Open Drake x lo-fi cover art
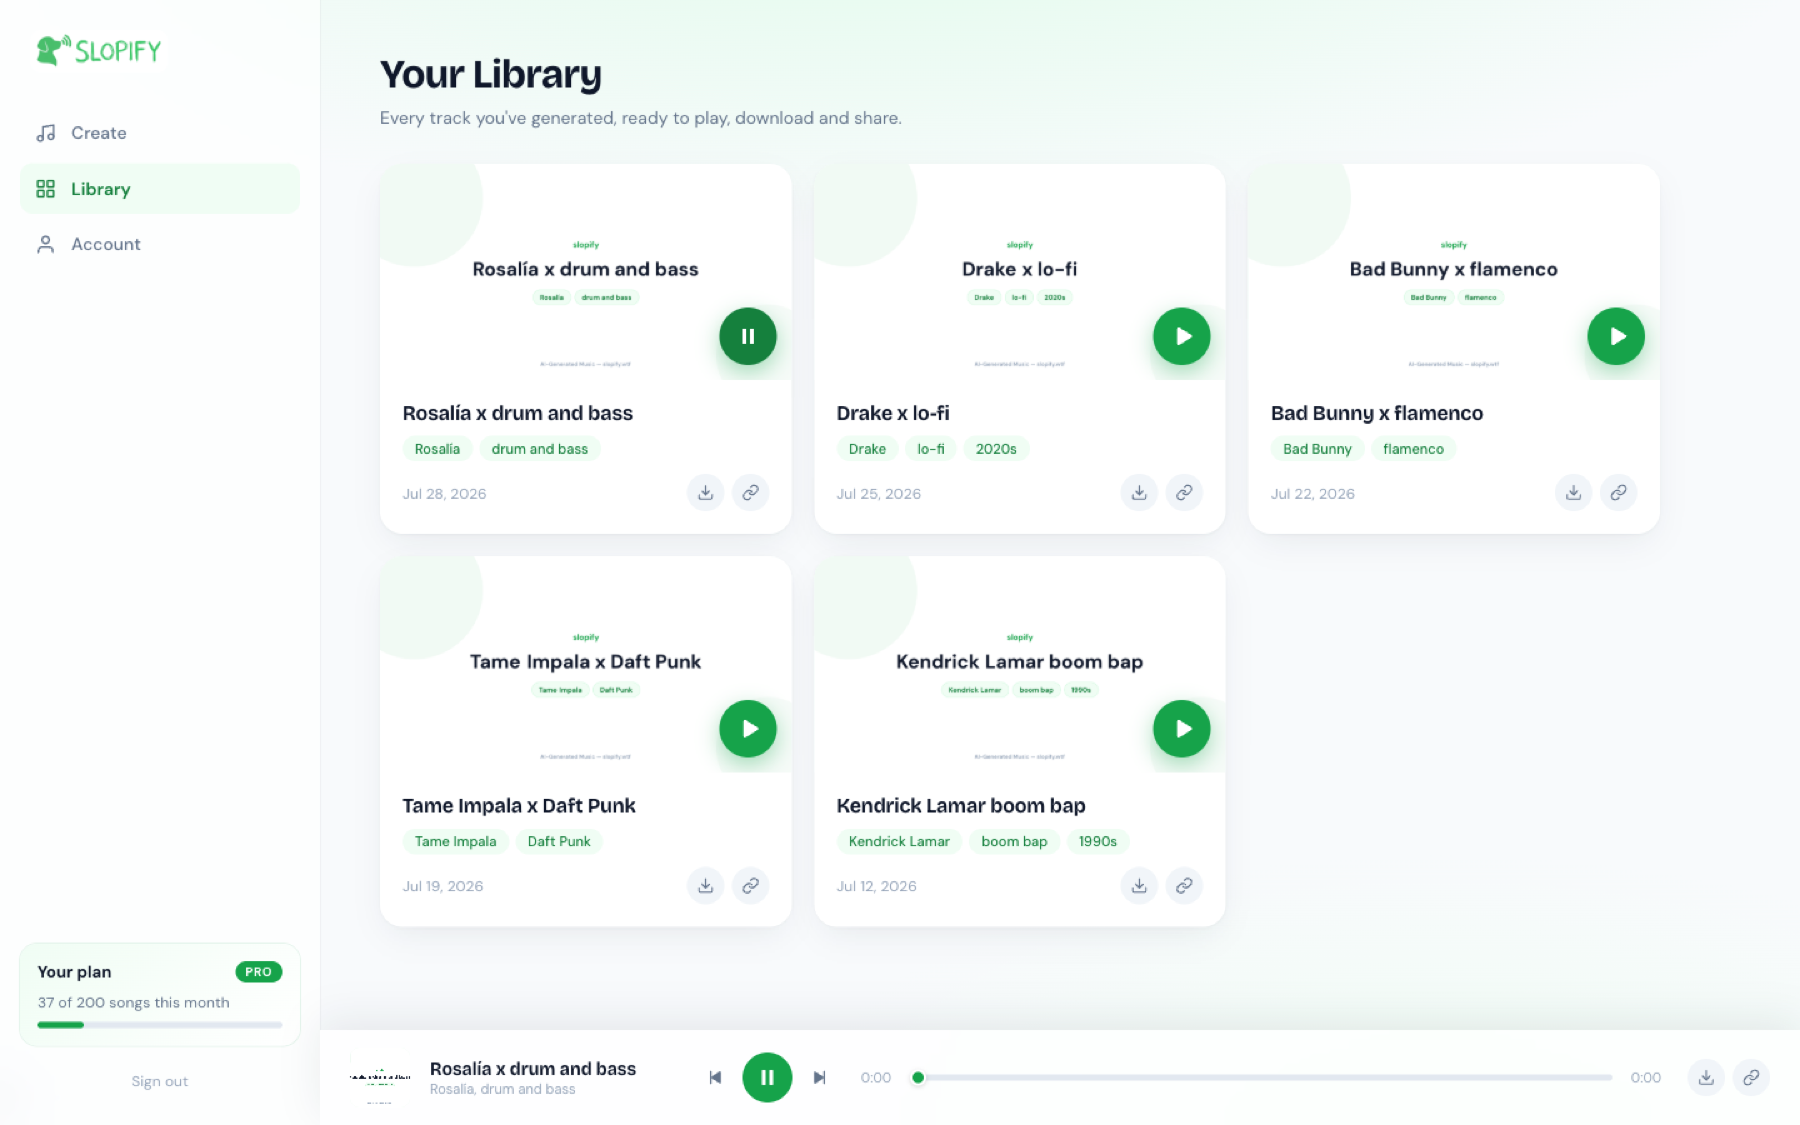 (x=1019, y=272)
